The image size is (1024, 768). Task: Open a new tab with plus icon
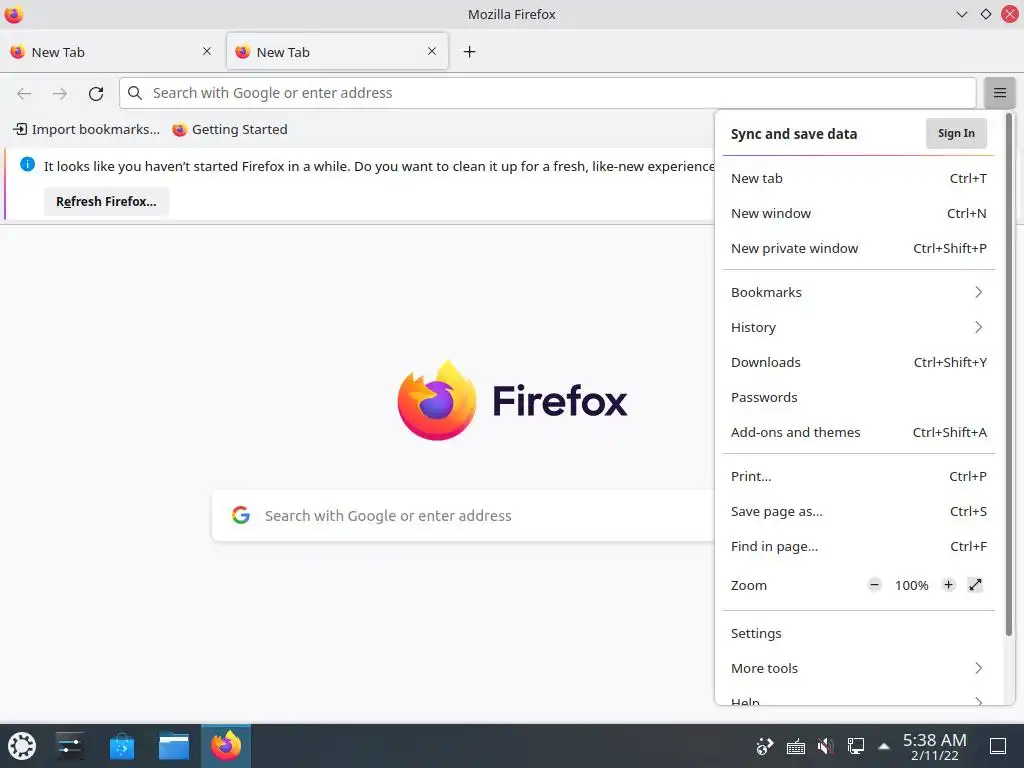(x=470, y=52)
